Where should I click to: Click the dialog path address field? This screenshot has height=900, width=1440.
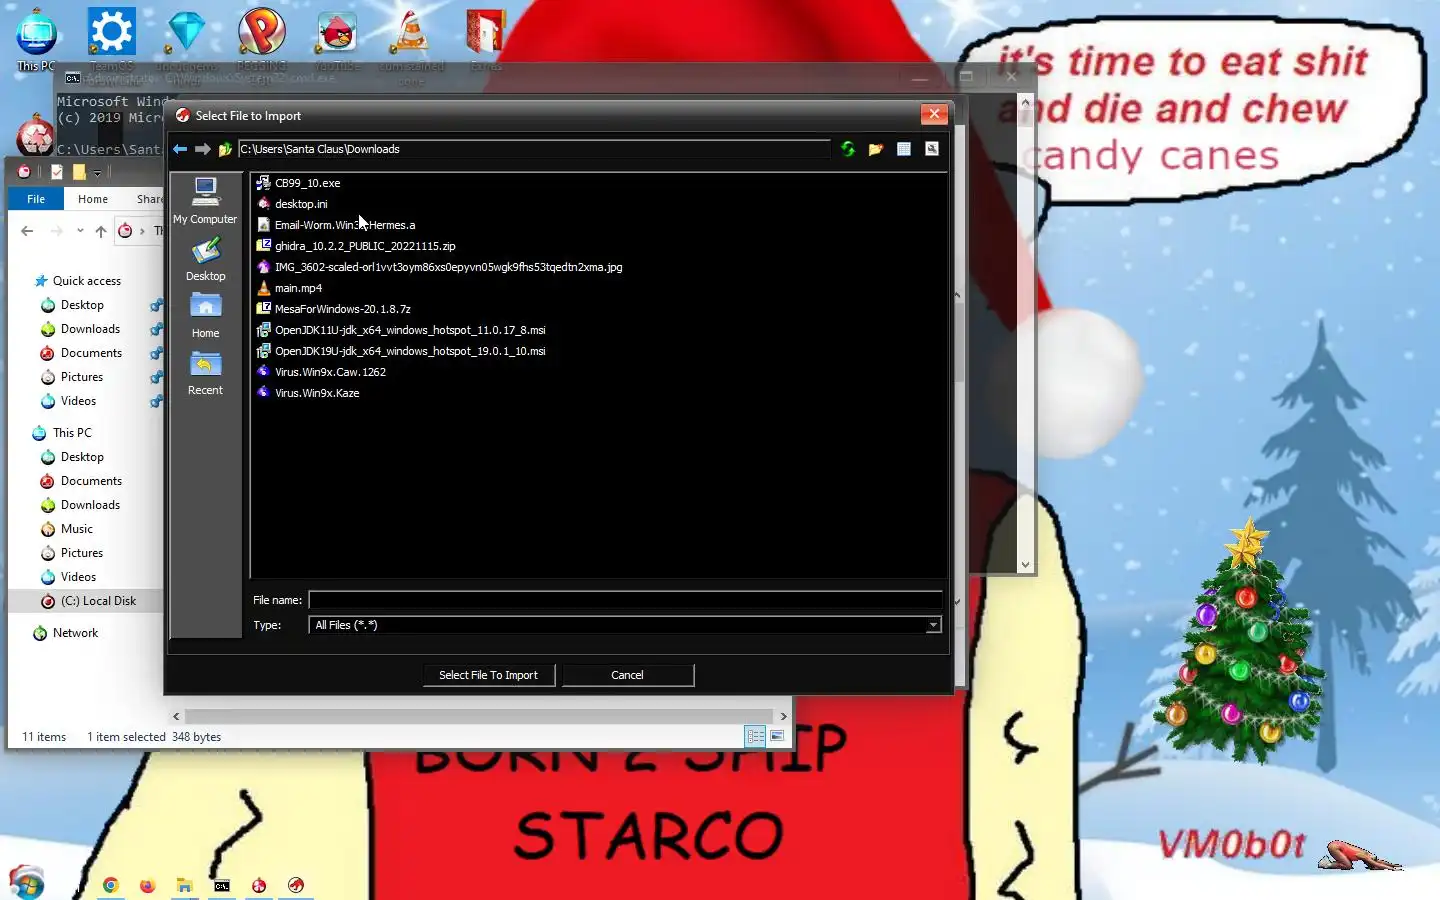coord(534,149)
